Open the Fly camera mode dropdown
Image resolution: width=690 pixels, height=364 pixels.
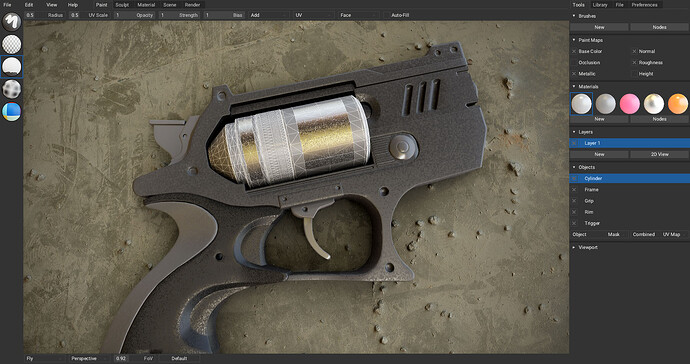(45, 359)
